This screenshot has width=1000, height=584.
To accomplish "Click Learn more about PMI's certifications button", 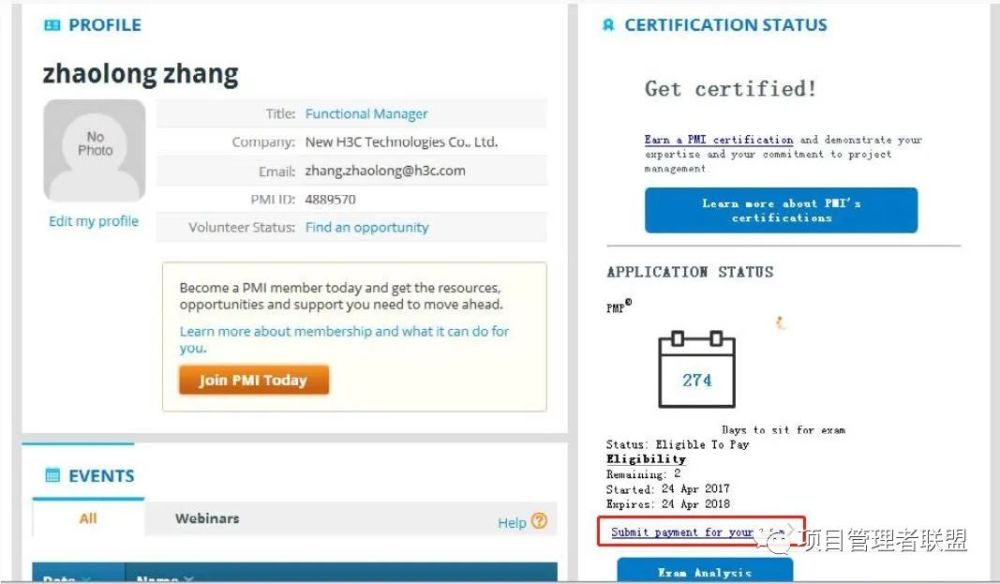I will (781, 210).
